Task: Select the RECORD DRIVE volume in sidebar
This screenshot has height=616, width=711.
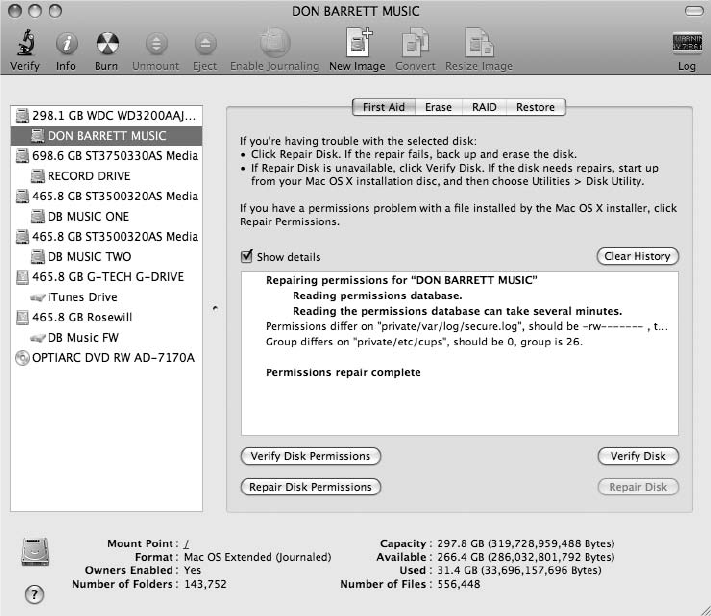Action: pyautogui.click(x=89, y=176)
